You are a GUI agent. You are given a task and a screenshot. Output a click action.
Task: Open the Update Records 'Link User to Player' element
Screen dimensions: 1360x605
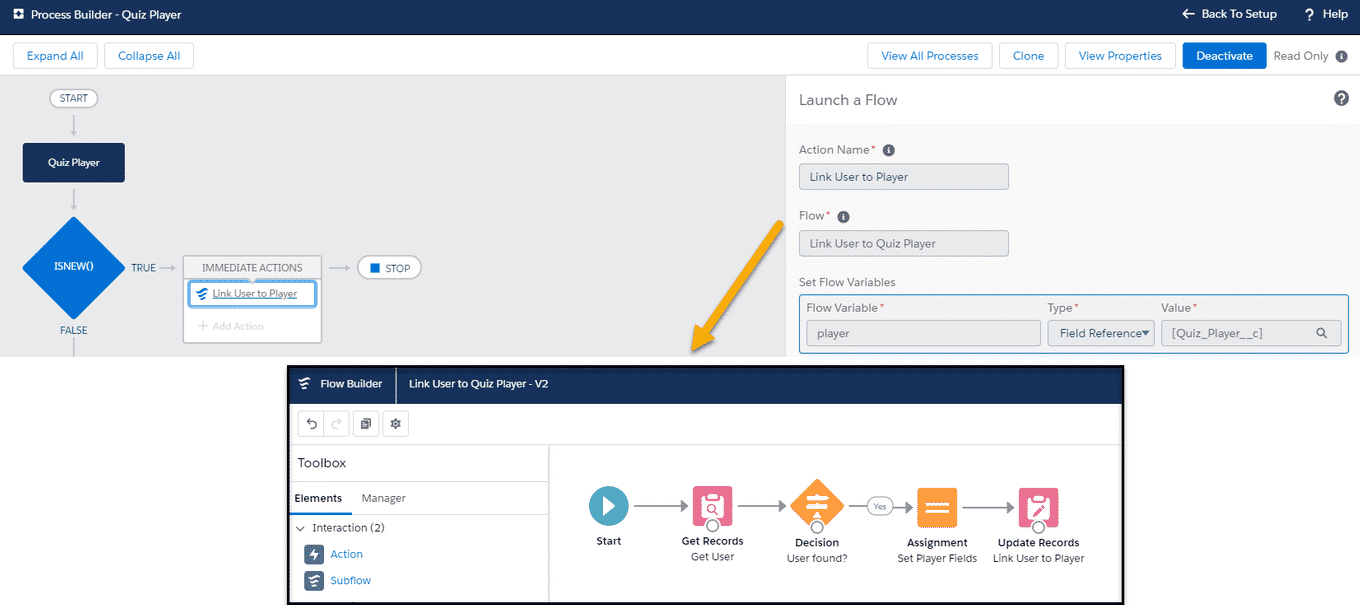[x=1038, y=506]
